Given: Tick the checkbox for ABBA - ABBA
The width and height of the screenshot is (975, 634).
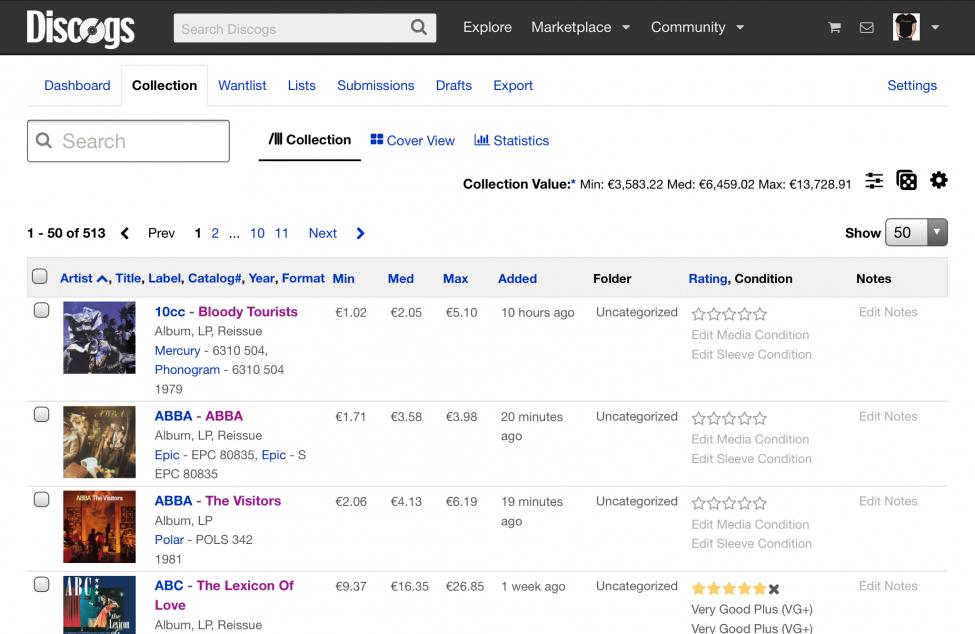Looking at the screenshot, I should (x=42, y=415).
